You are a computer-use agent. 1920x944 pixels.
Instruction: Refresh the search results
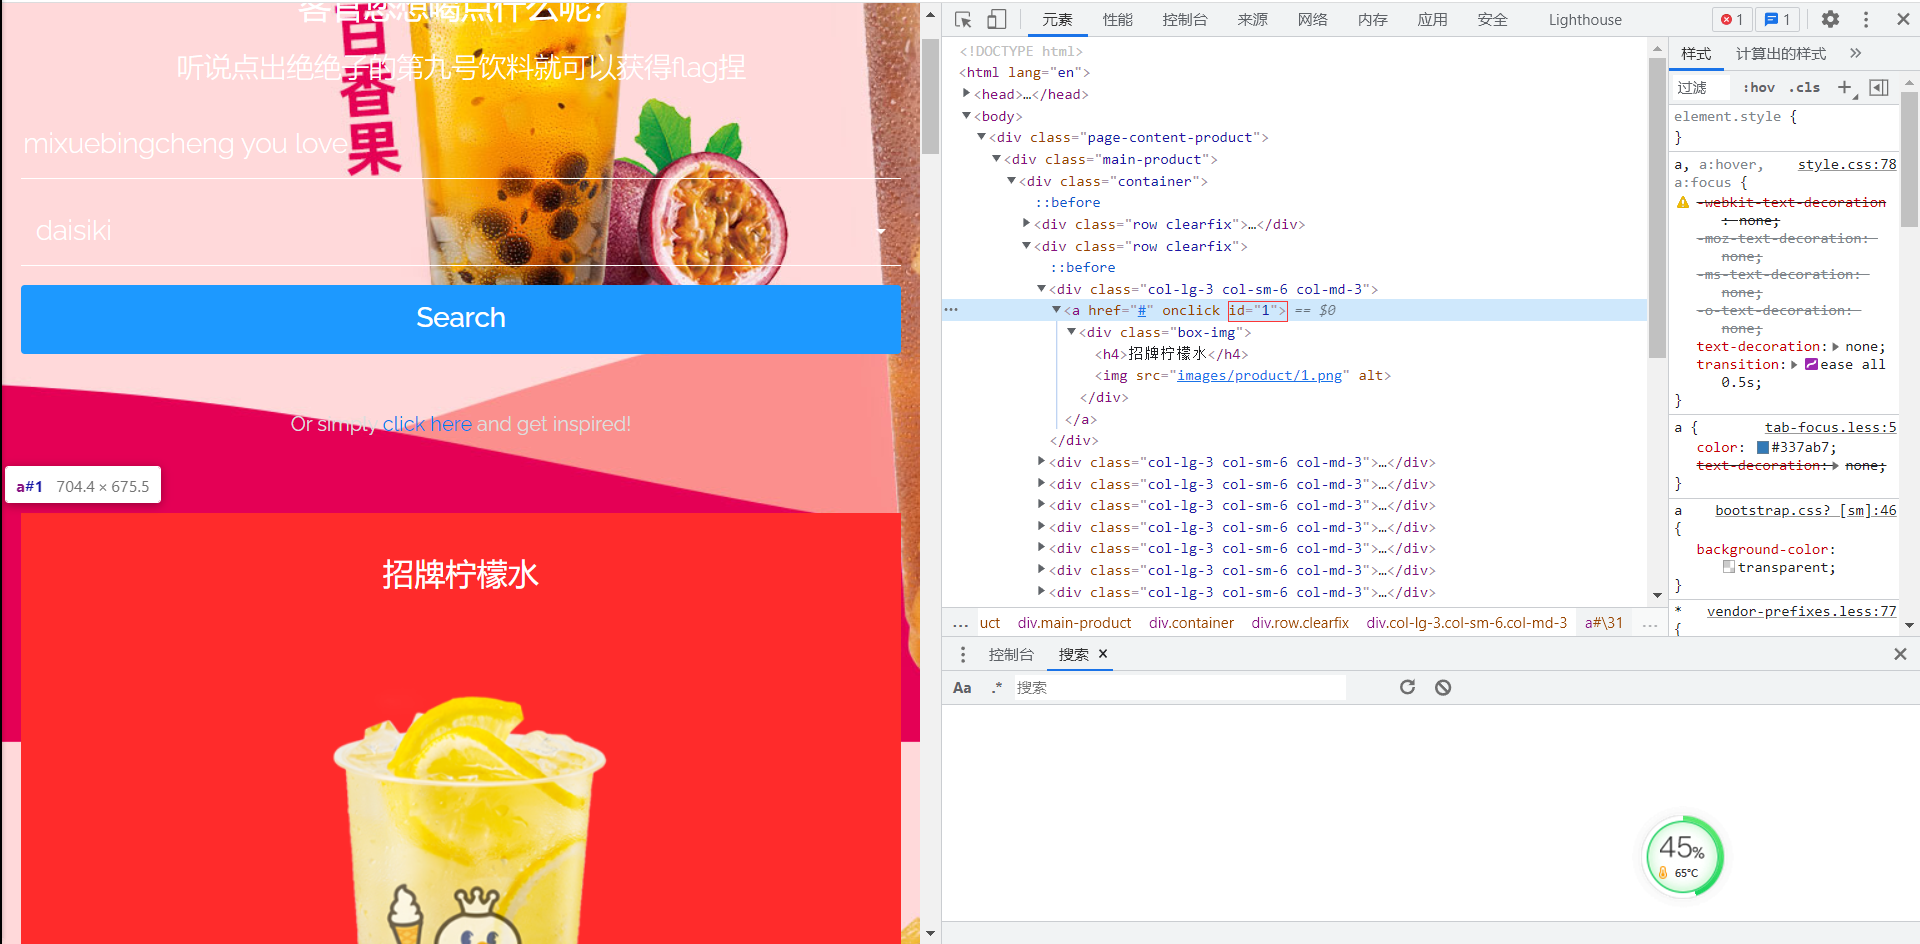(x=1407, y=687)
